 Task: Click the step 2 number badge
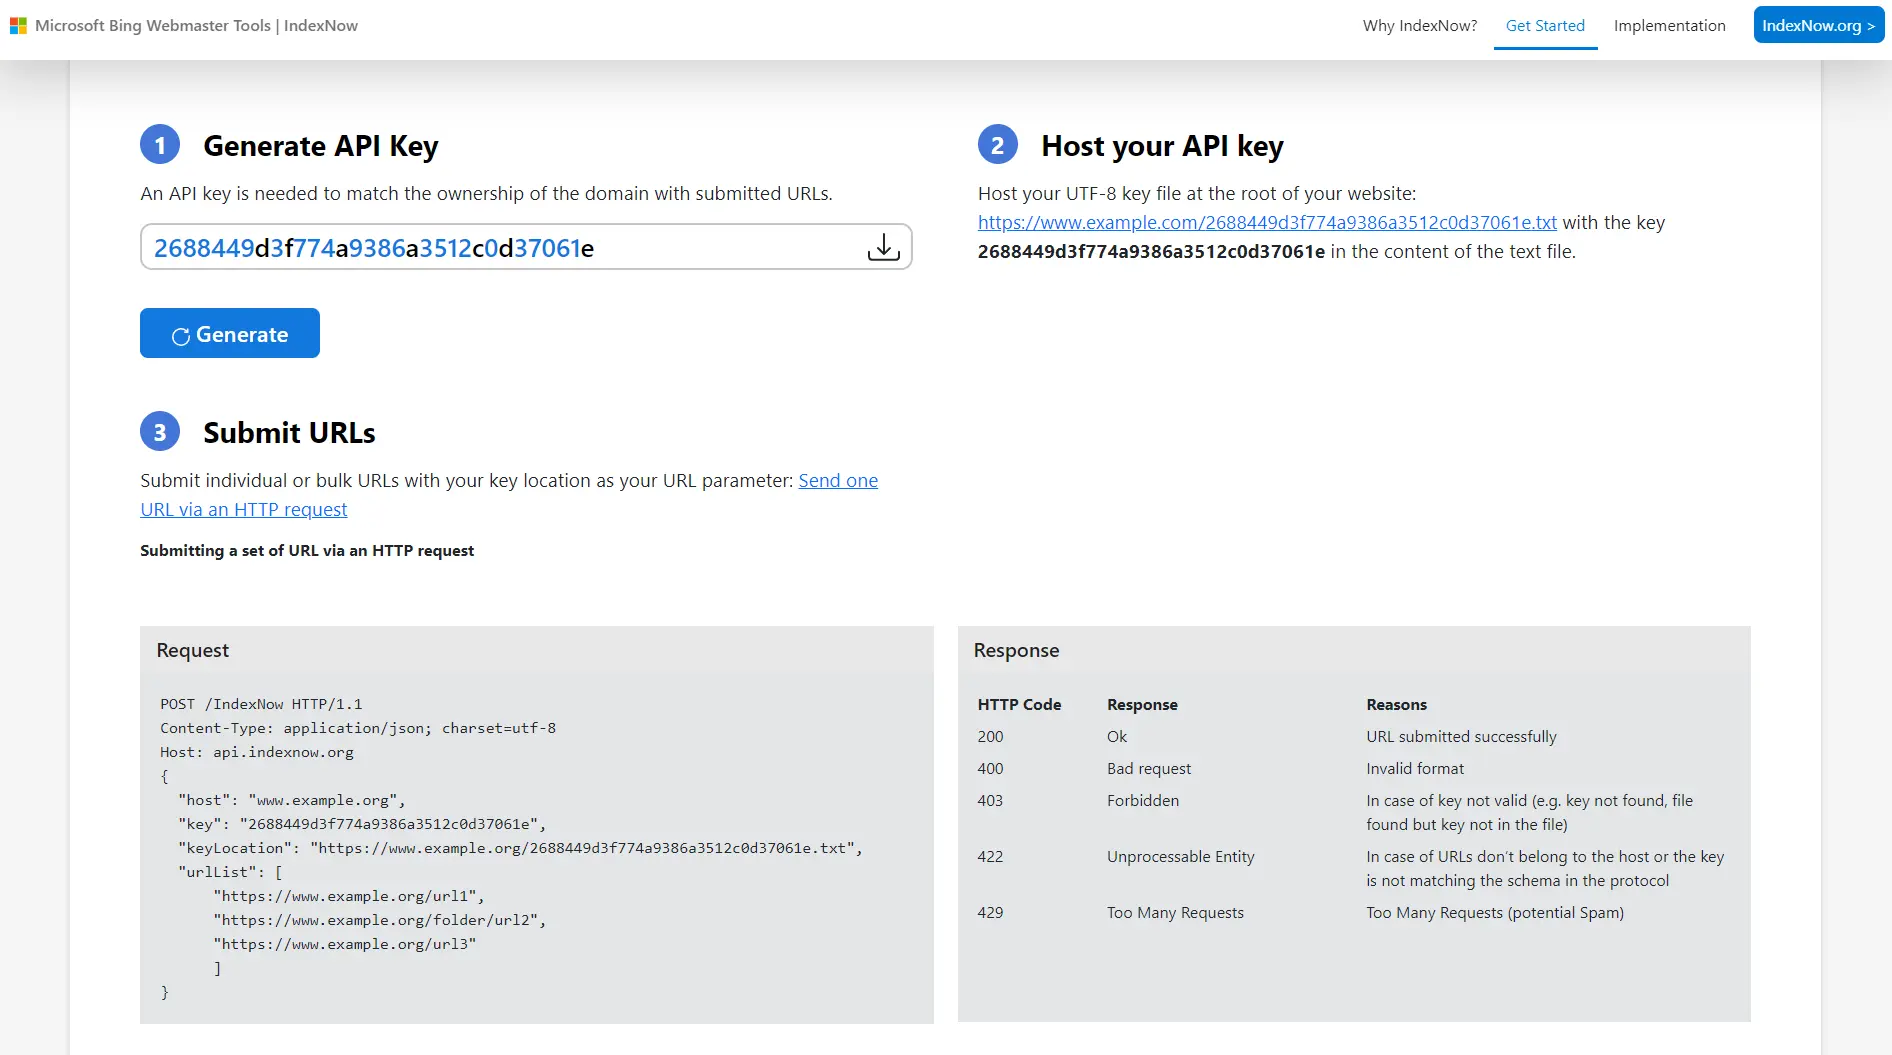point(997,146)
